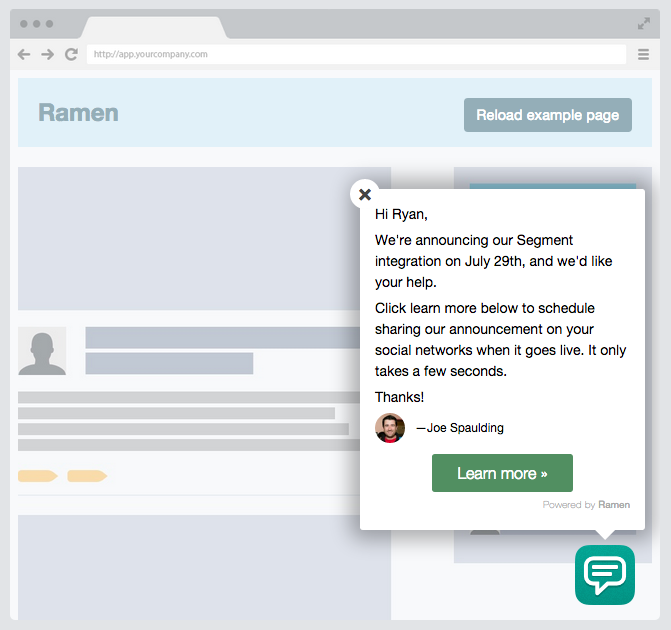This screenshot has width=671, height=630.
Task: Click the "—Joe Spaulding" signature text
Action: coord(460,428)
